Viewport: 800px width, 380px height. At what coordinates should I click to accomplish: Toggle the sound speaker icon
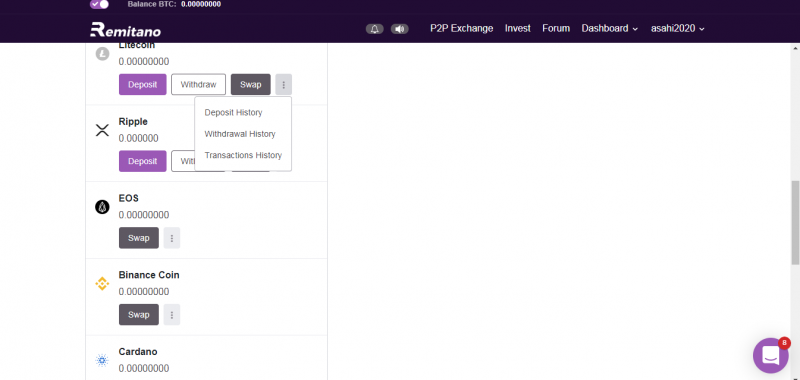(399, 29)
